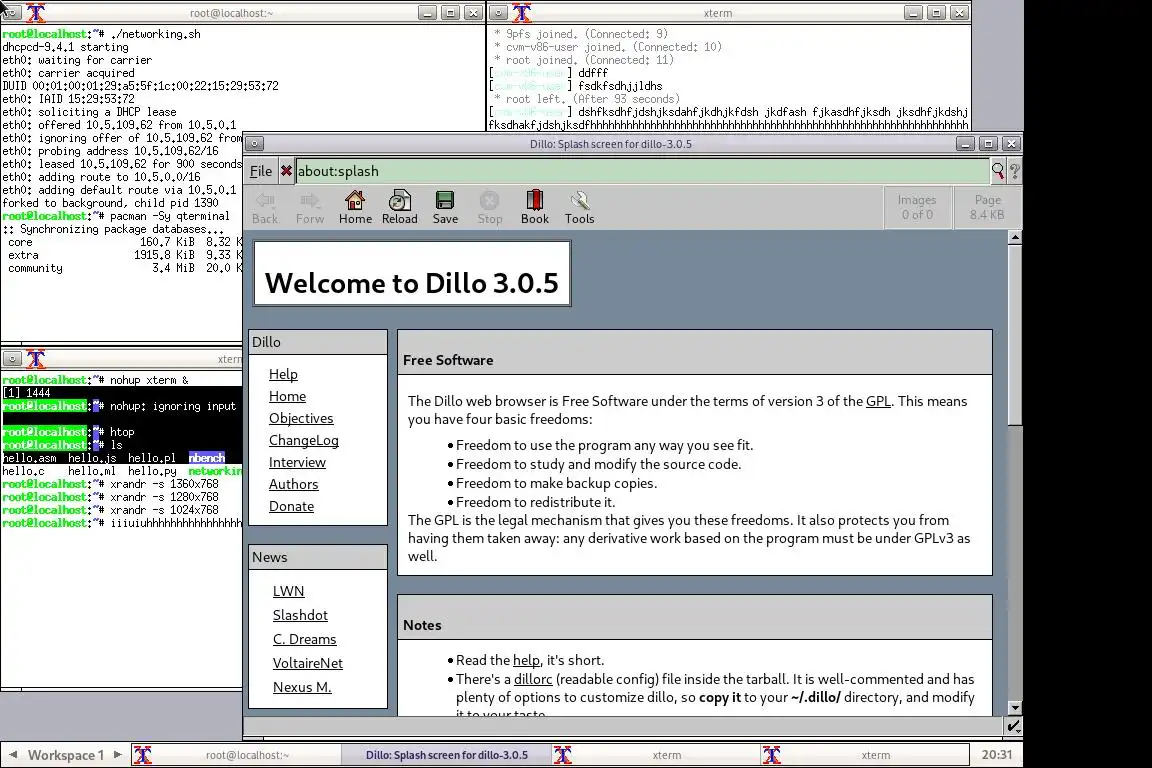Click 'xrandr -s 1024x768' line in xterm
1152x768 pixels.
point(165,510)
